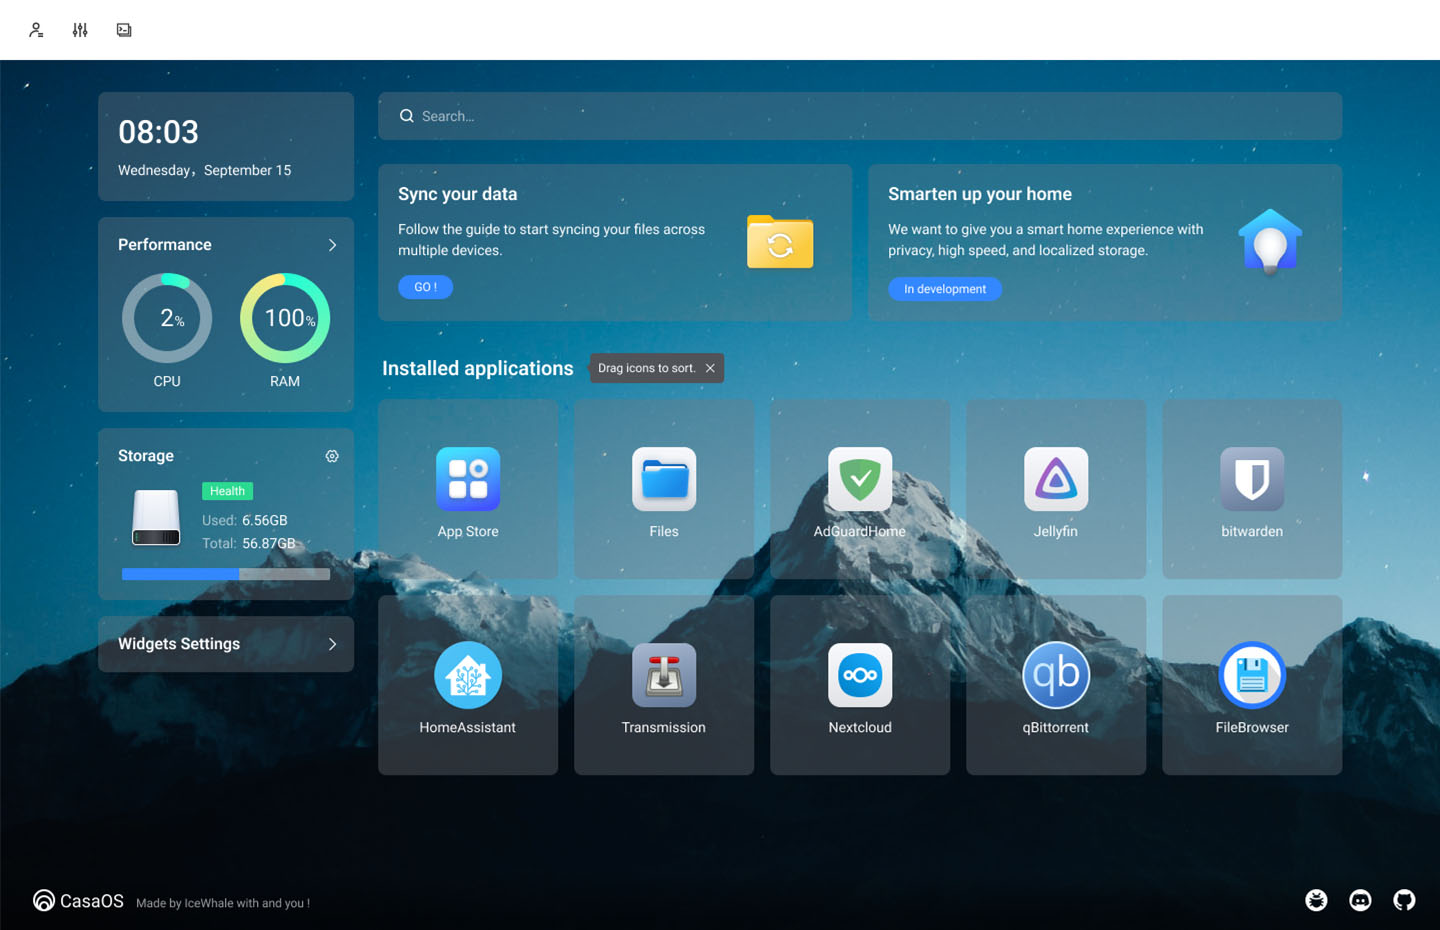This screenshot has height=930, width=1440.
Task: Launch Jellyfin media server
Action: [1055, 480]
